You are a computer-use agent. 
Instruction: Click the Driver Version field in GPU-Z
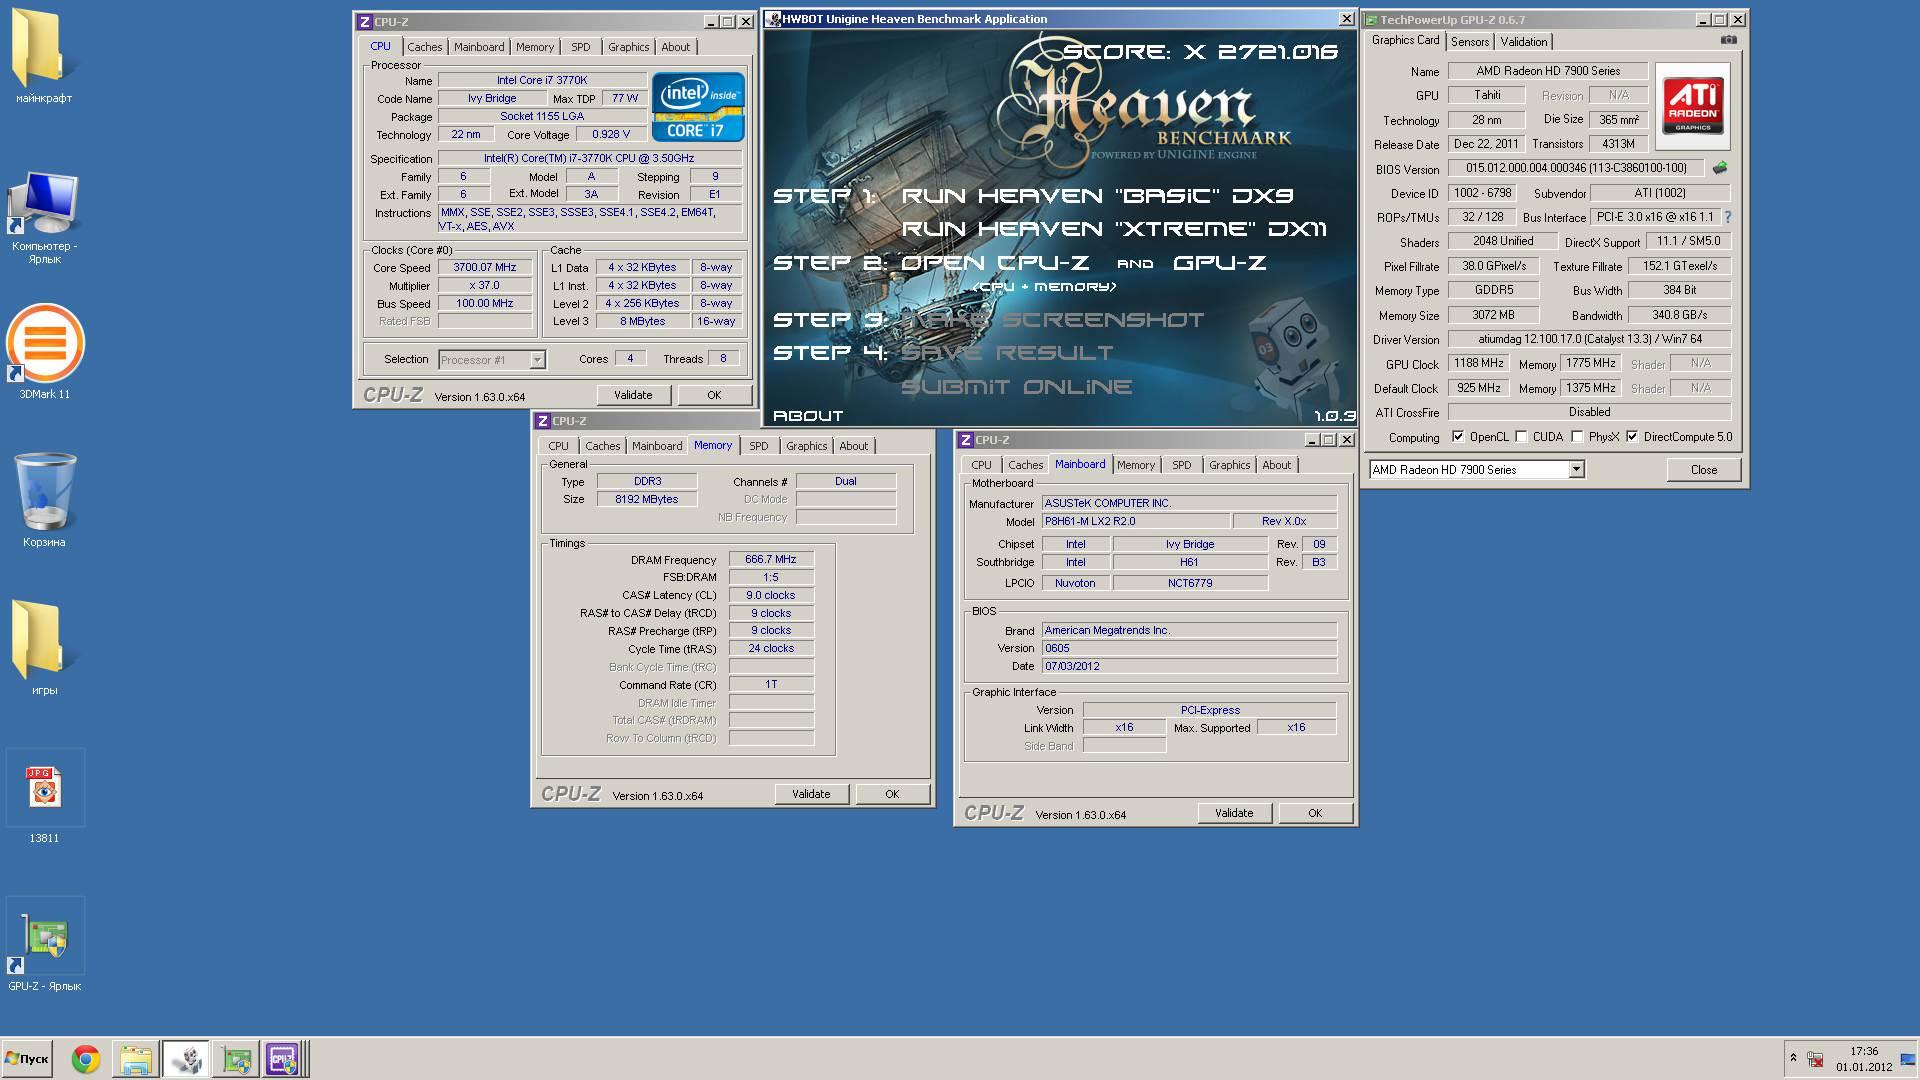click(1589, 339)
